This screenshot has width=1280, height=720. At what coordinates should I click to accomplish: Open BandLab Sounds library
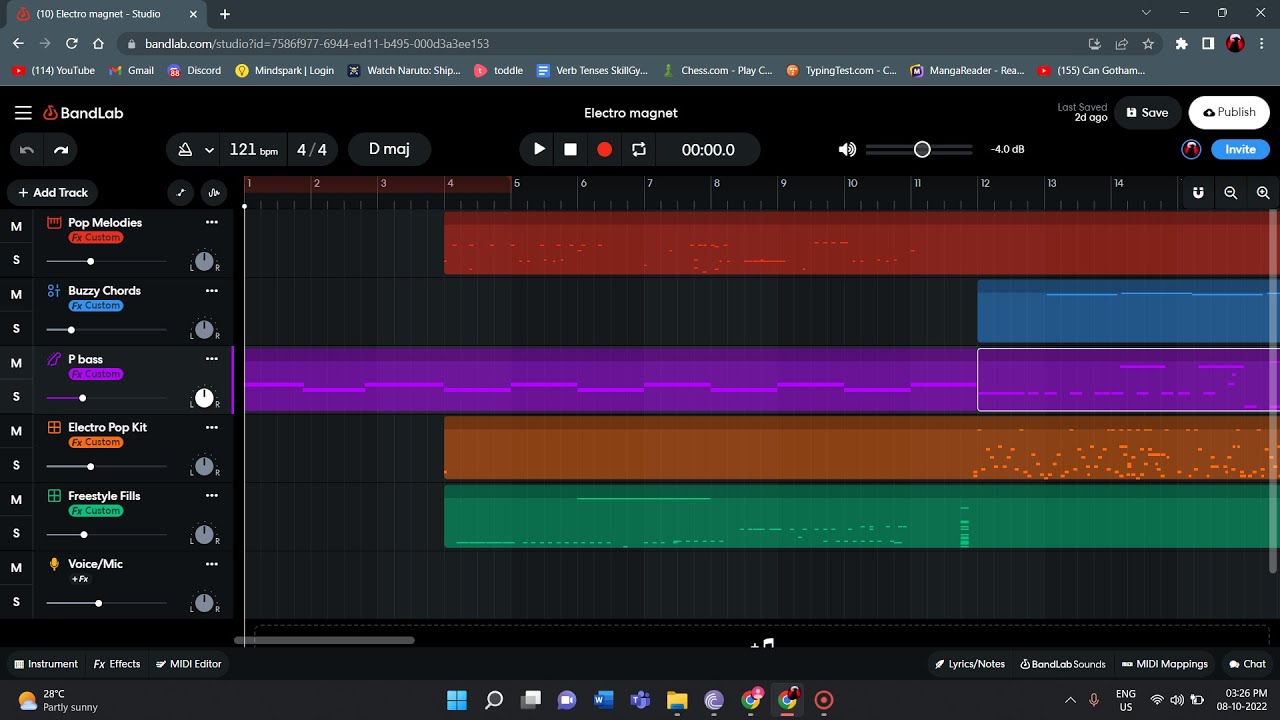pyautogui.click(x=1063, y=664)
